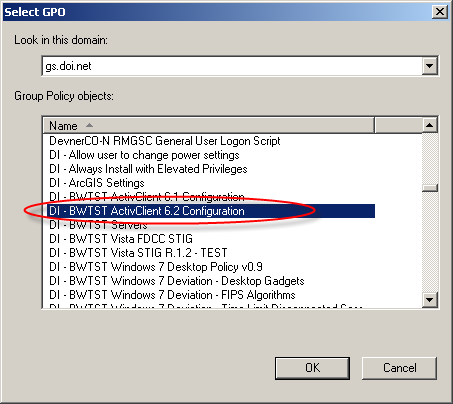
Task: Select DI - Allow user to change power settings
Action: point(144,155)
